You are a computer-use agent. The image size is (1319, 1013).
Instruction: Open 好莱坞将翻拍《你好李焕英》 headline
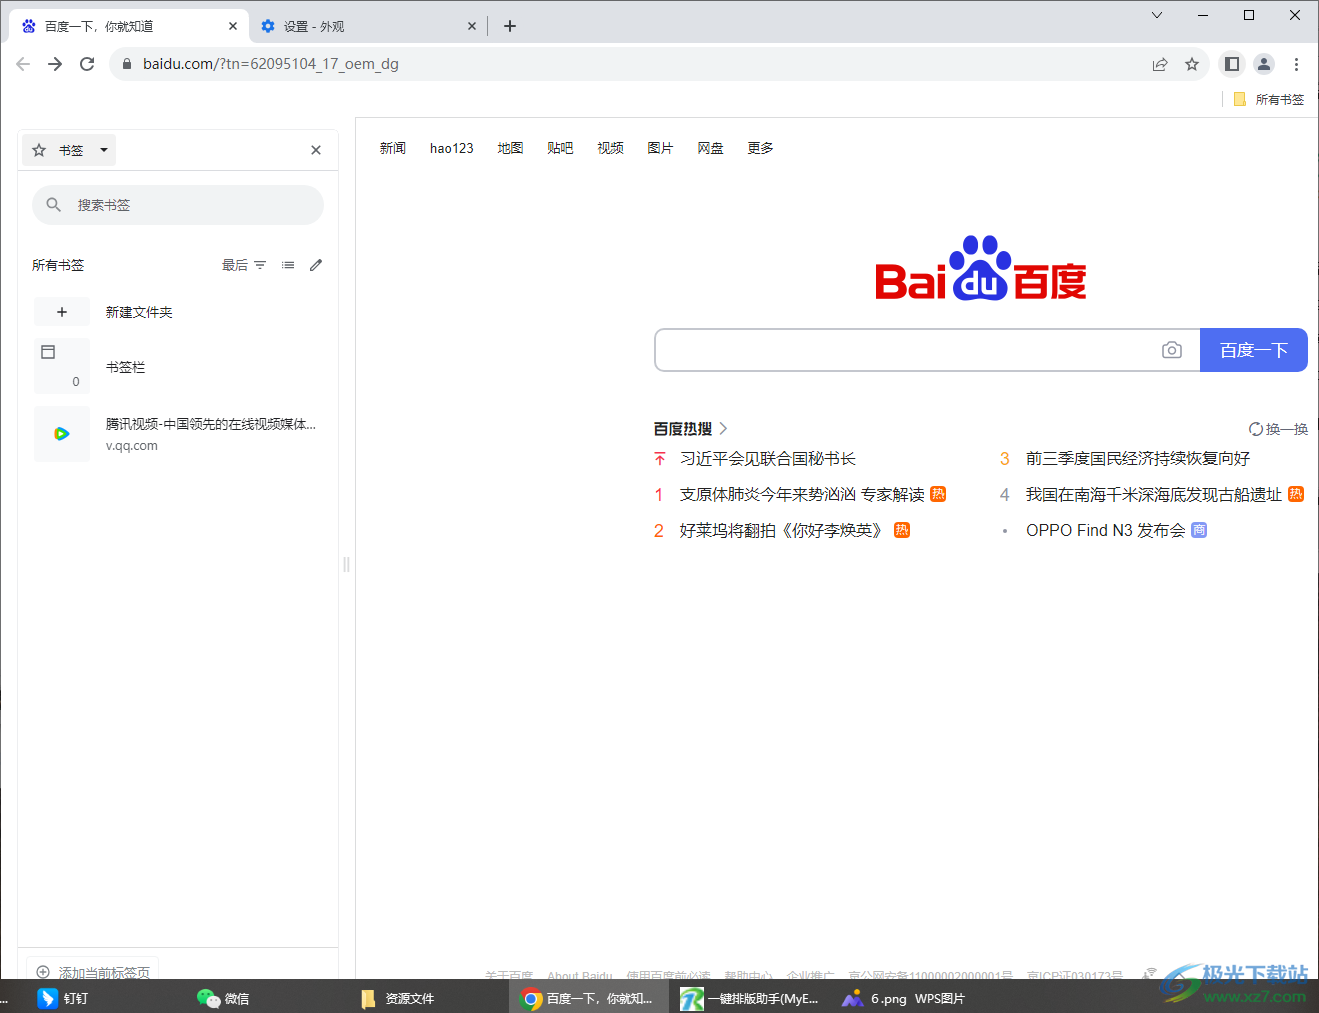(784, 531)
